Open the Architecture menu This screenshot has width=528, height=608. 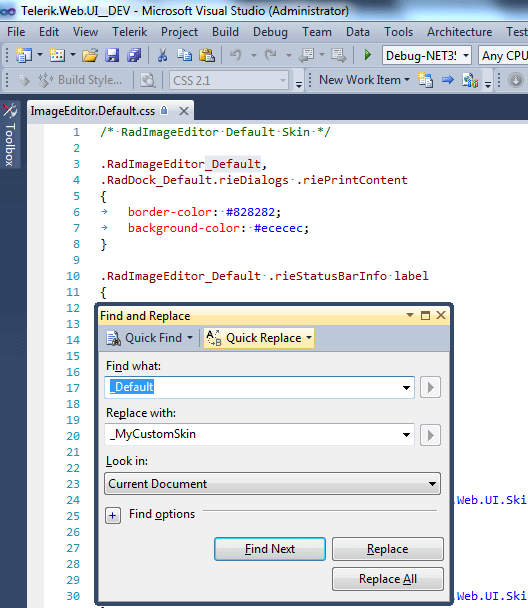click(459, 32)
